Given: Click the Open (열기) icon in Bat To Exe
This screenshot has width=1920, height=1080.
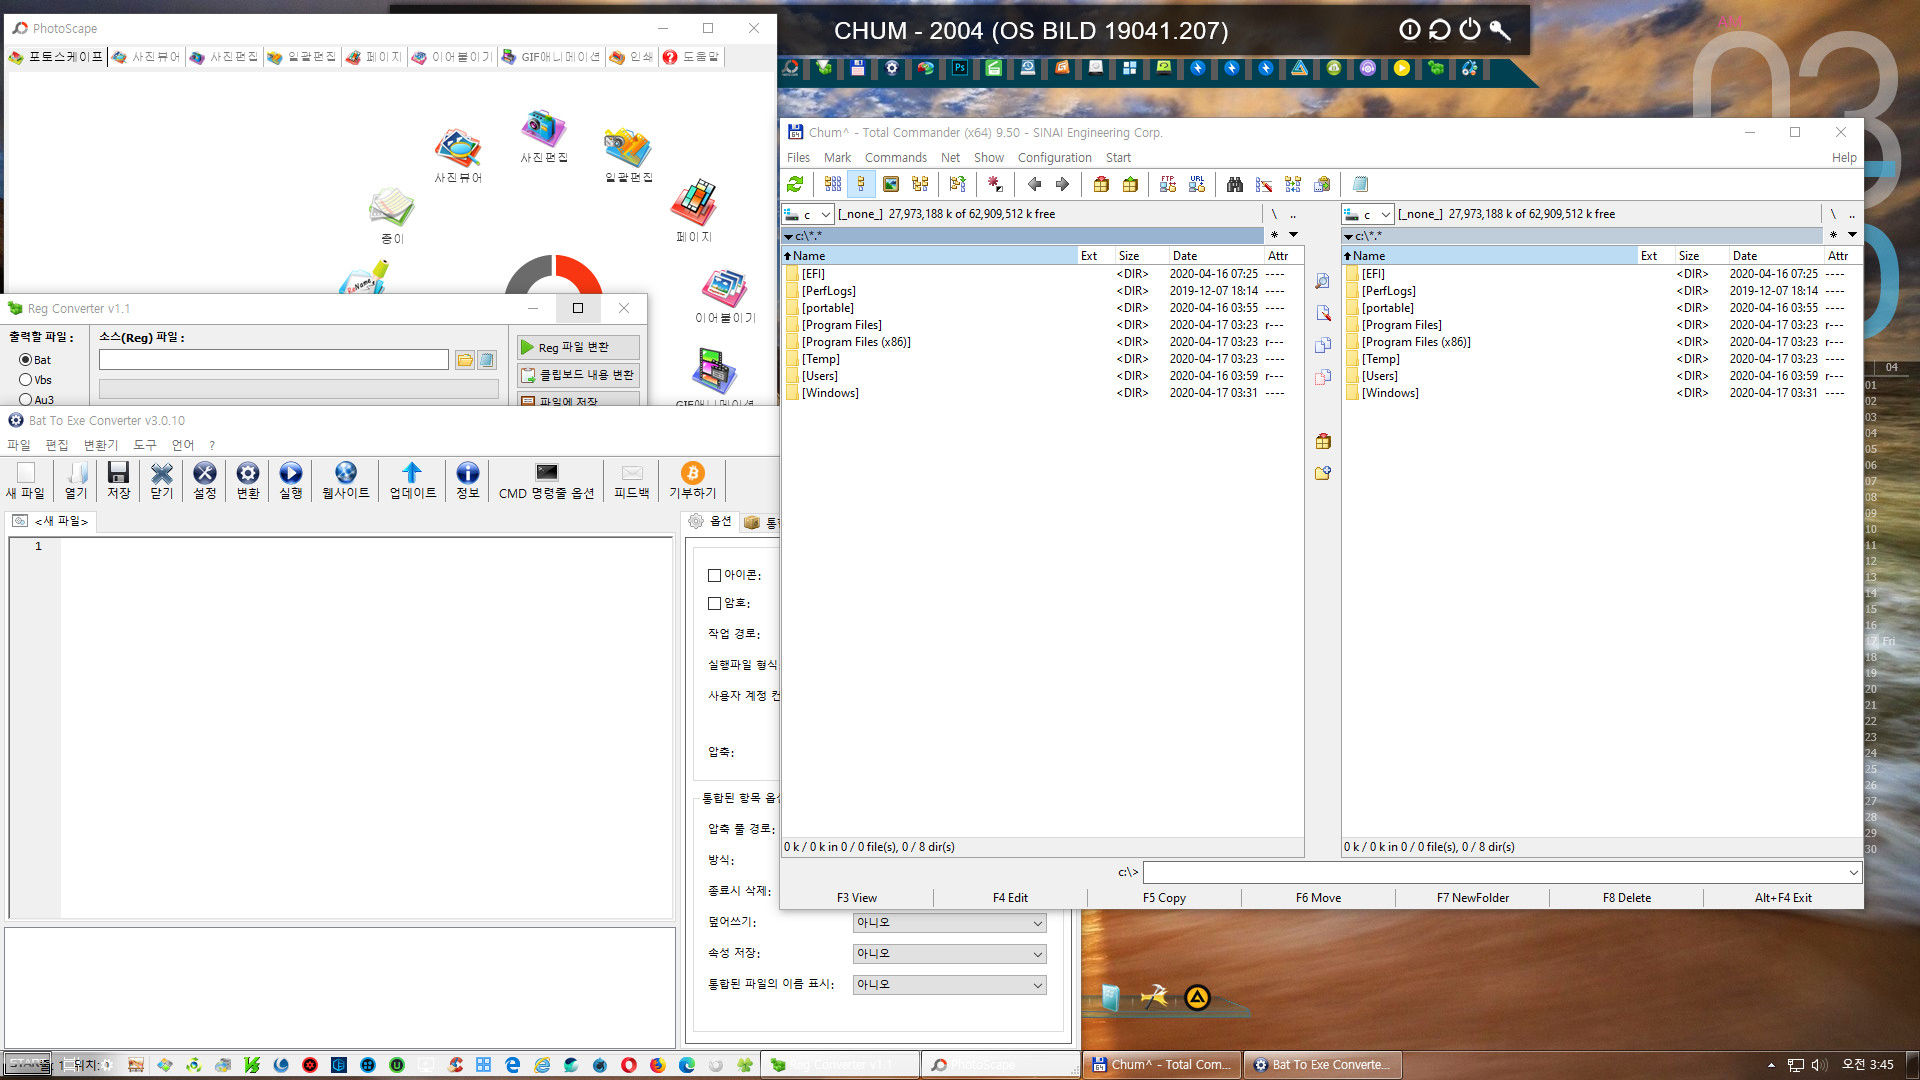Looking at the screenshot, I should tap(76, 480).
